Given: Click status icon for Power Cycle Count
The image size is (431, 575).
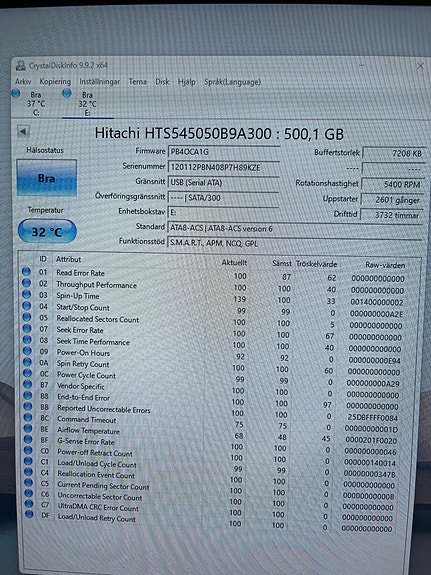Looking at the screenshot, I should (28, 373).
